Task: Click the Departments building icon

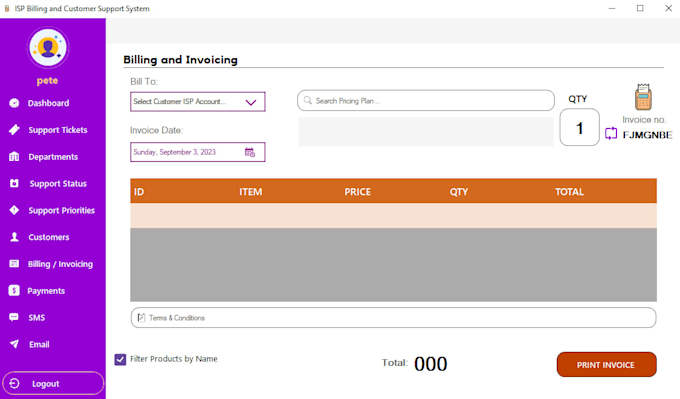Action: pos(14,157)
